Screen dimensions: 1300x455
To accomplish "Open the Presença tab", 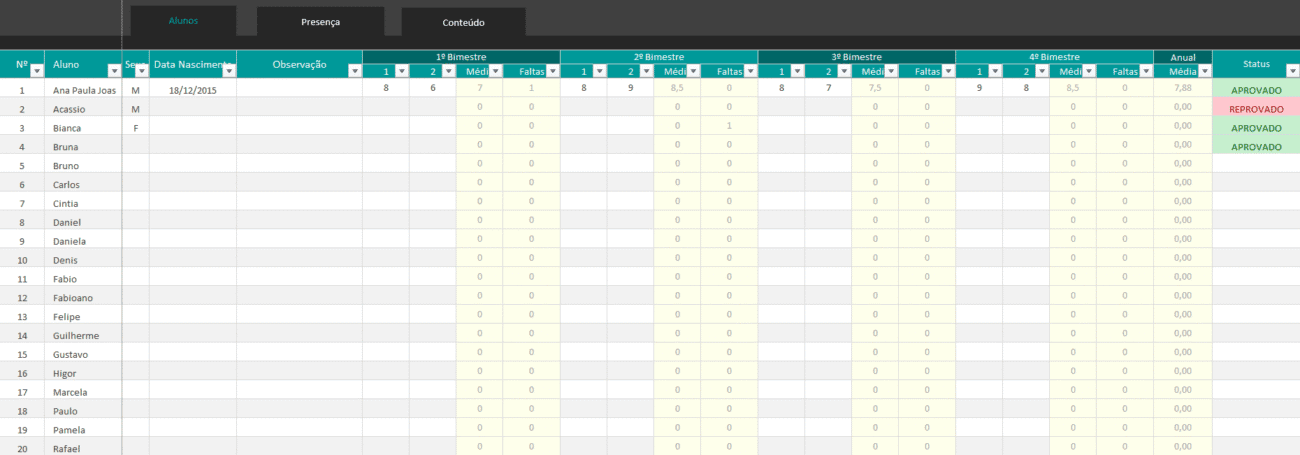I will 320,22.
